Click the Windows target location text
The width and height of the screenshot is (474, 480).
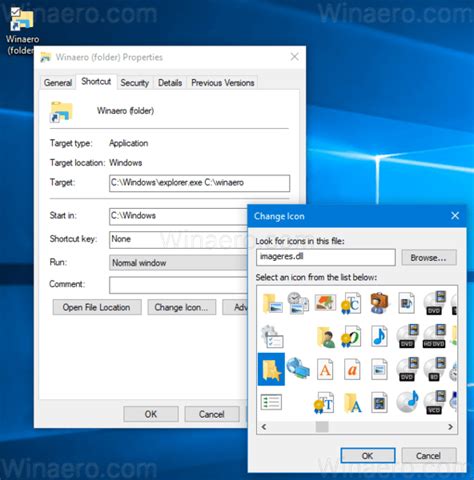126,163
